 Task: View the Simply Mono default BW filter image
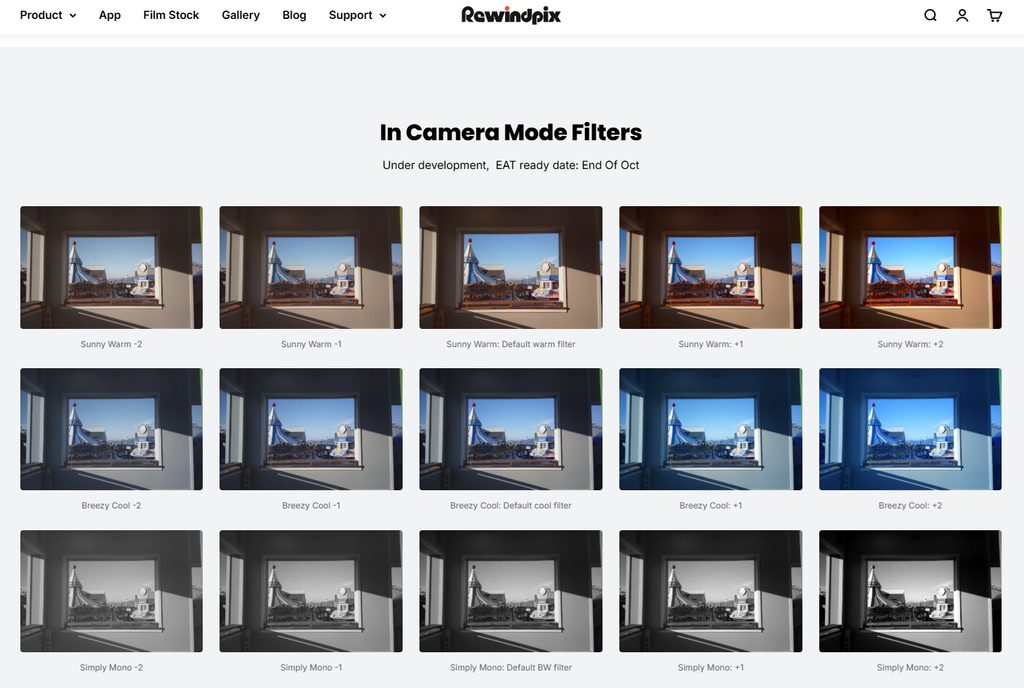pyautogui.click(x=511, y=591)
